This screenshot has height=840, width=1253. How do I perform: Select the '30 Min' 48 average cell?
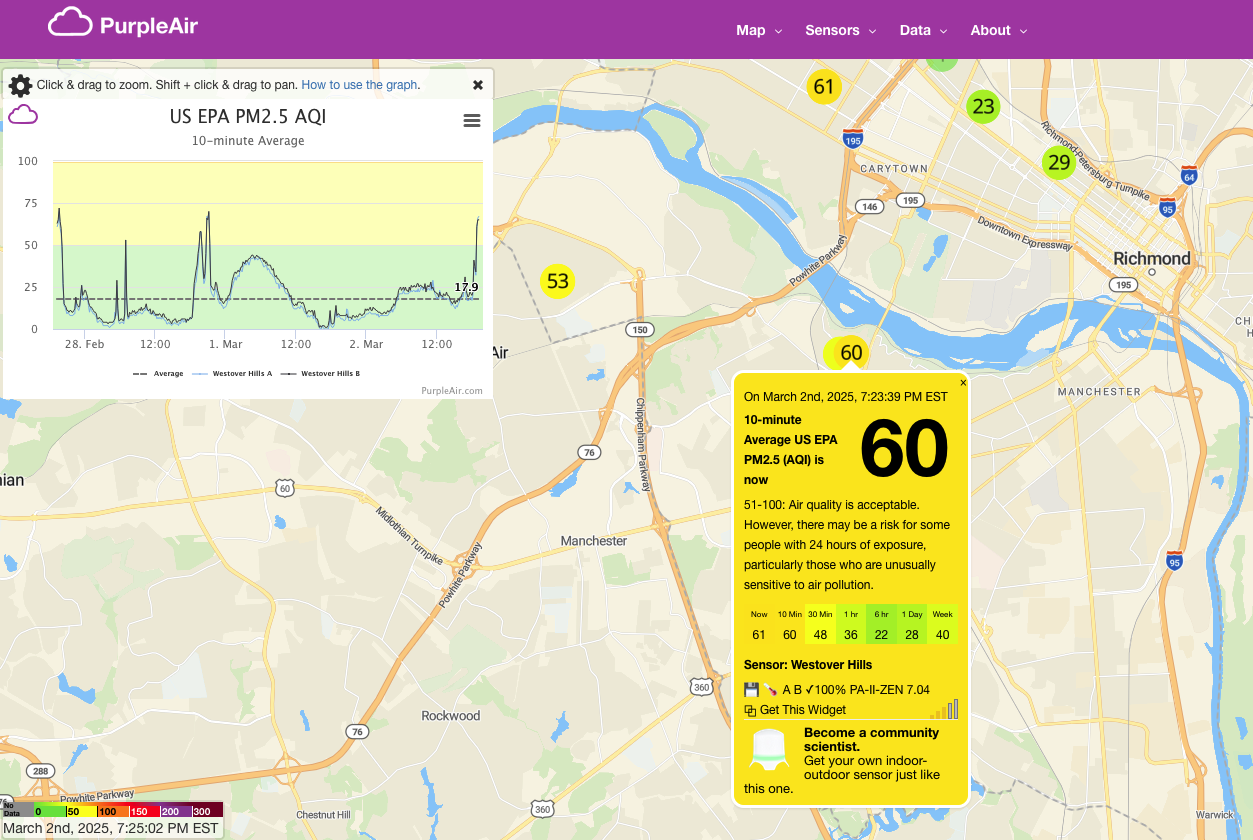[x=820, y=625]
